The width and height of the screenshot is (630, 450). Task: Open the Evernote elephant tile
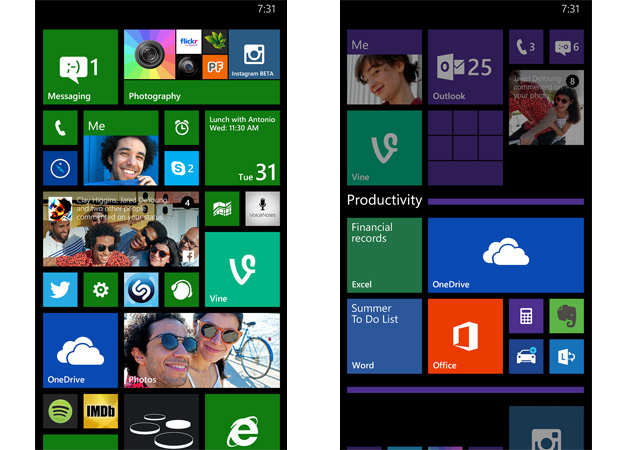coord(567,316)
